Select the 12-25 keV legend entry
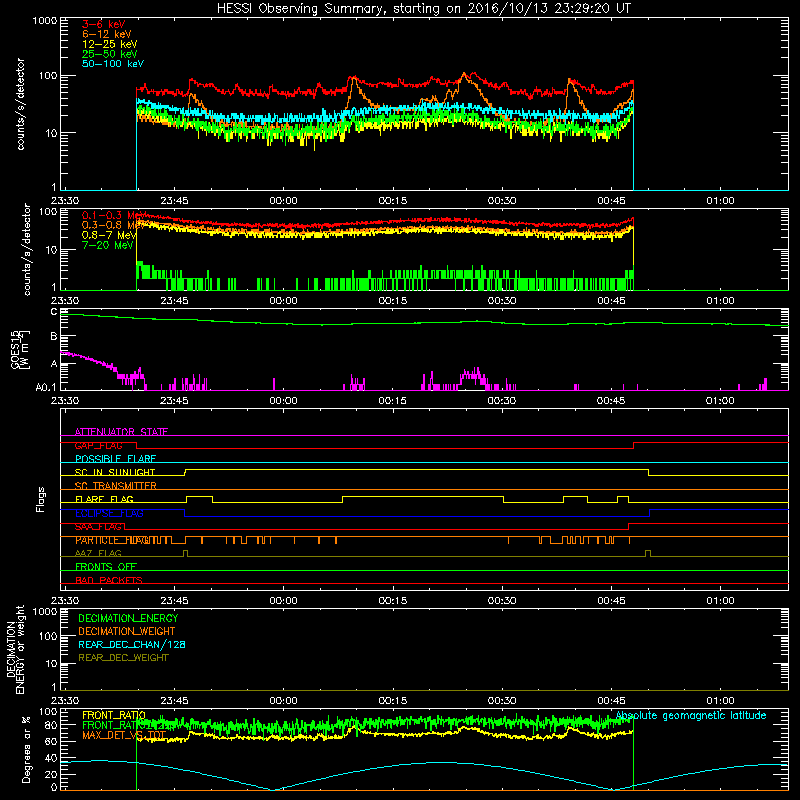This screenshot has width=800, height=800. click(110, 44)
